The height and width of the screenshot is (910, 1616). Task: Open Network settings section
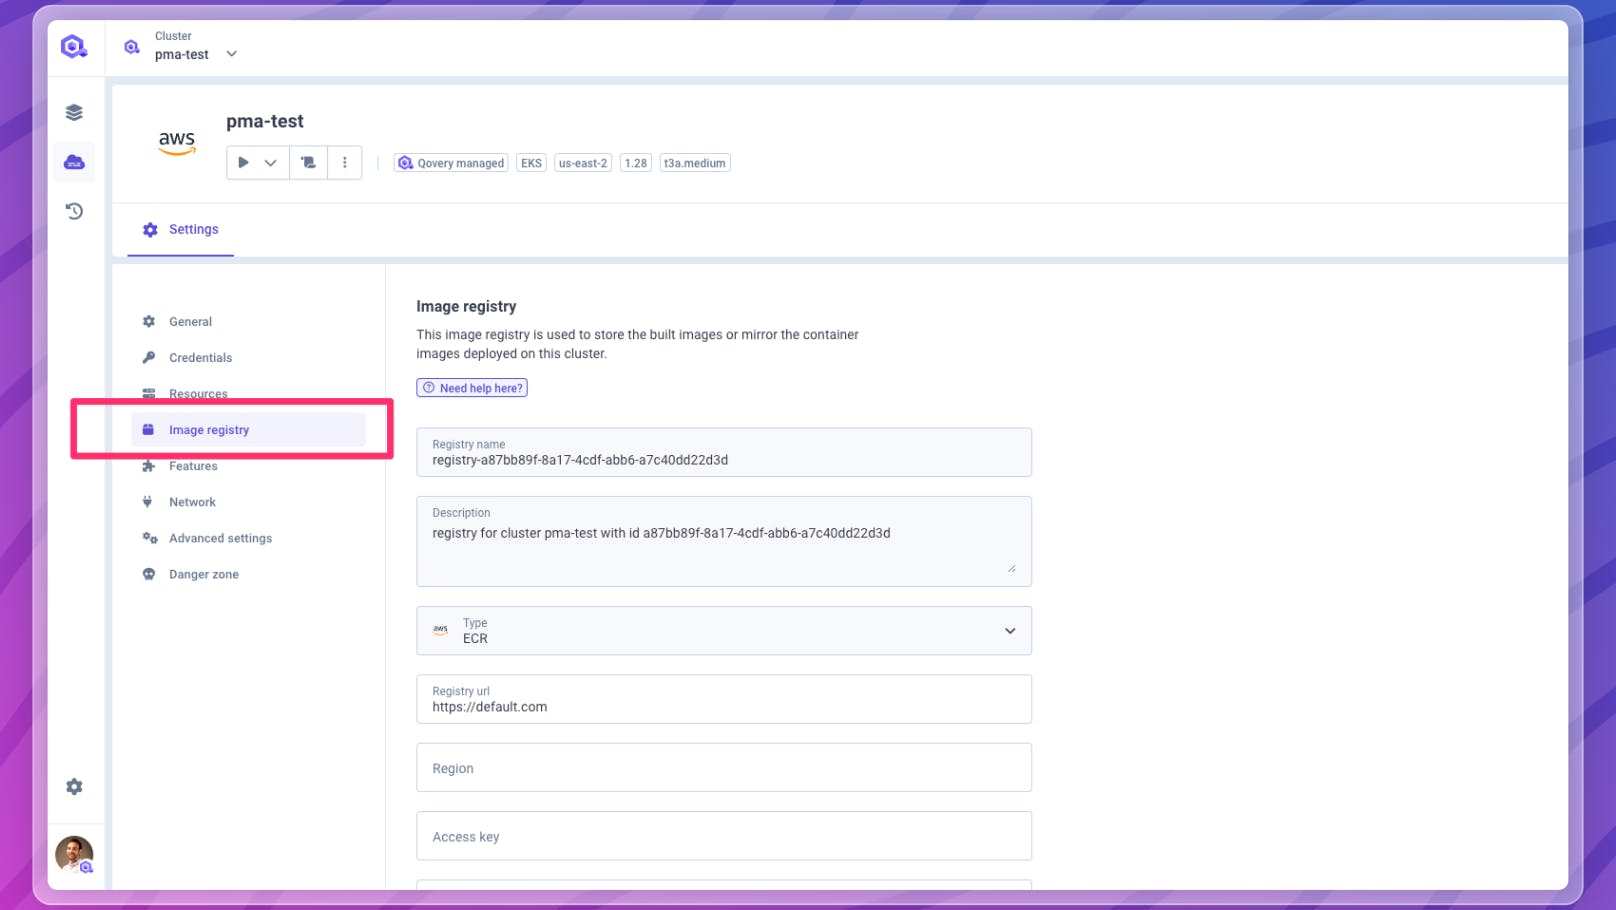pyautogui.click(x=192, y=502)
